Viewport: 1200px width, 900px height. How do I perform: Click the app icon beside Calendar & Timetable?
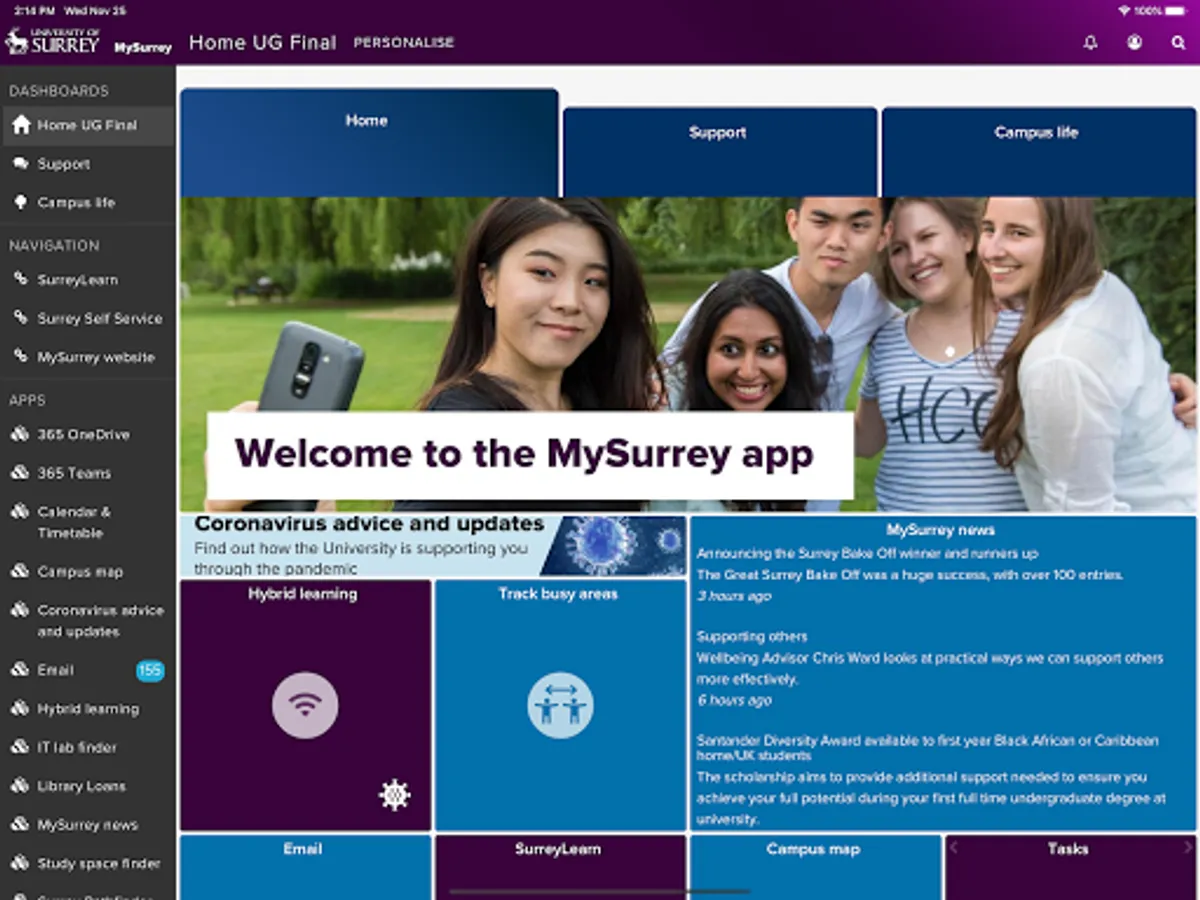click(x=21, y=511)
